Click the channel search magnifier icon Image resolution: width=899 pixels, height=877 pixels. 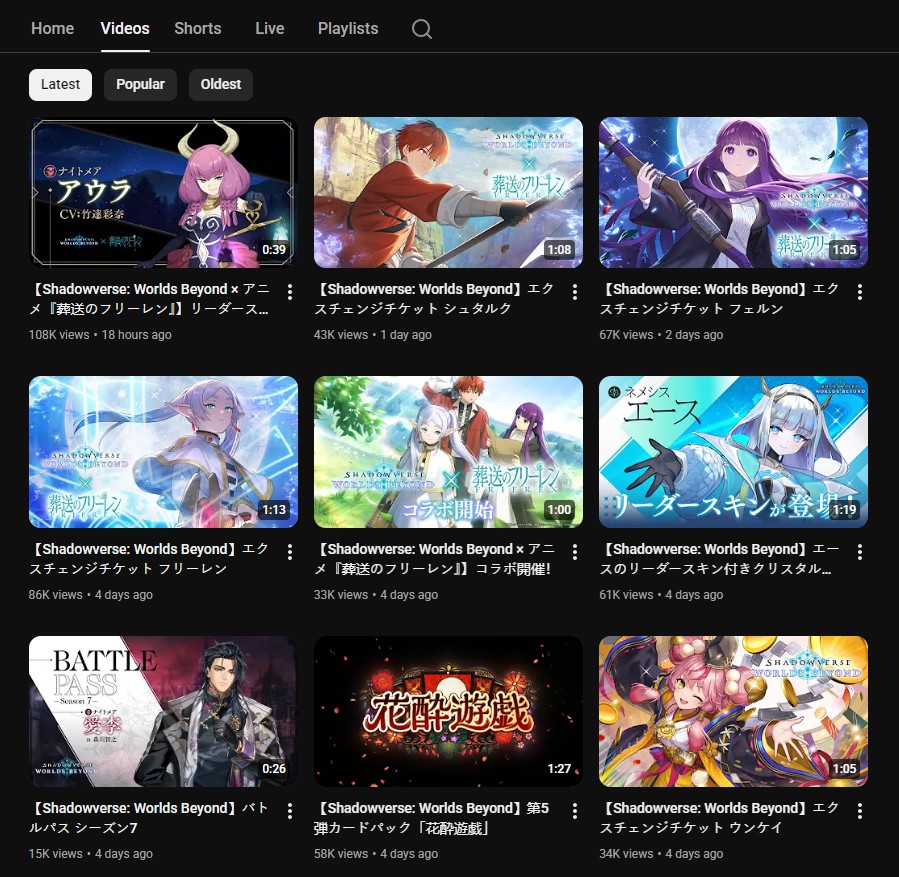point(421,29)
